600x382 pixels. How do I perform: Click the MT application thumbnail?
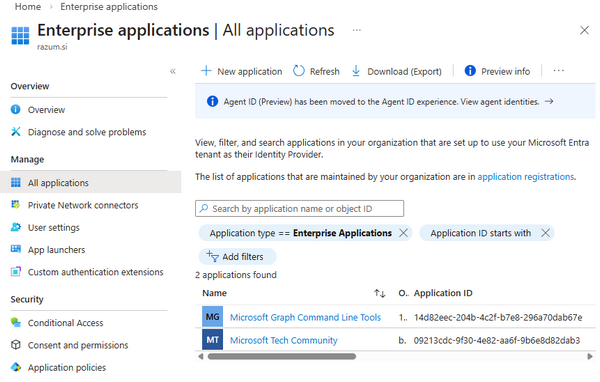click(212, 340)
